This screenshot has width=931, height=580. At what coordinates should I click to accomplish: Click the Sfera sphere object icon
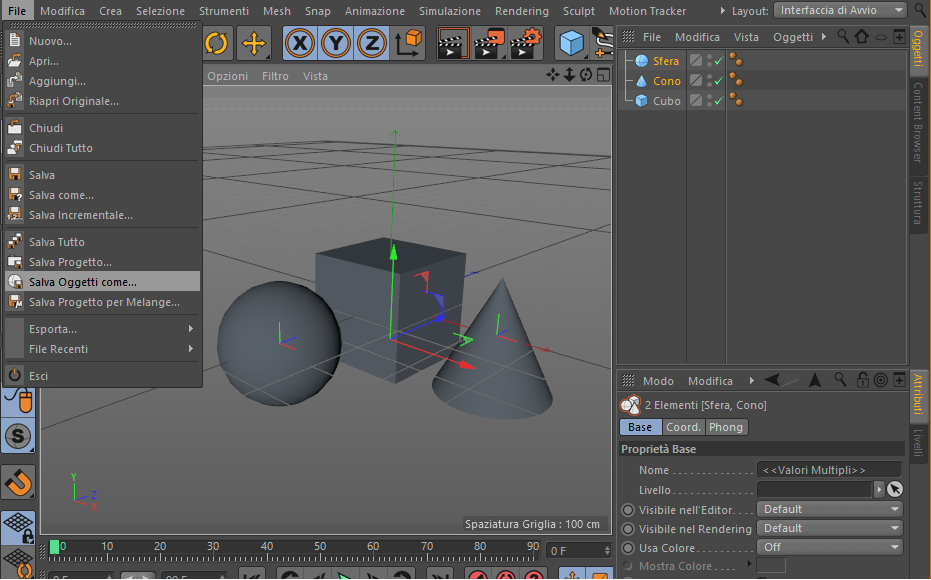click(641, 61)
